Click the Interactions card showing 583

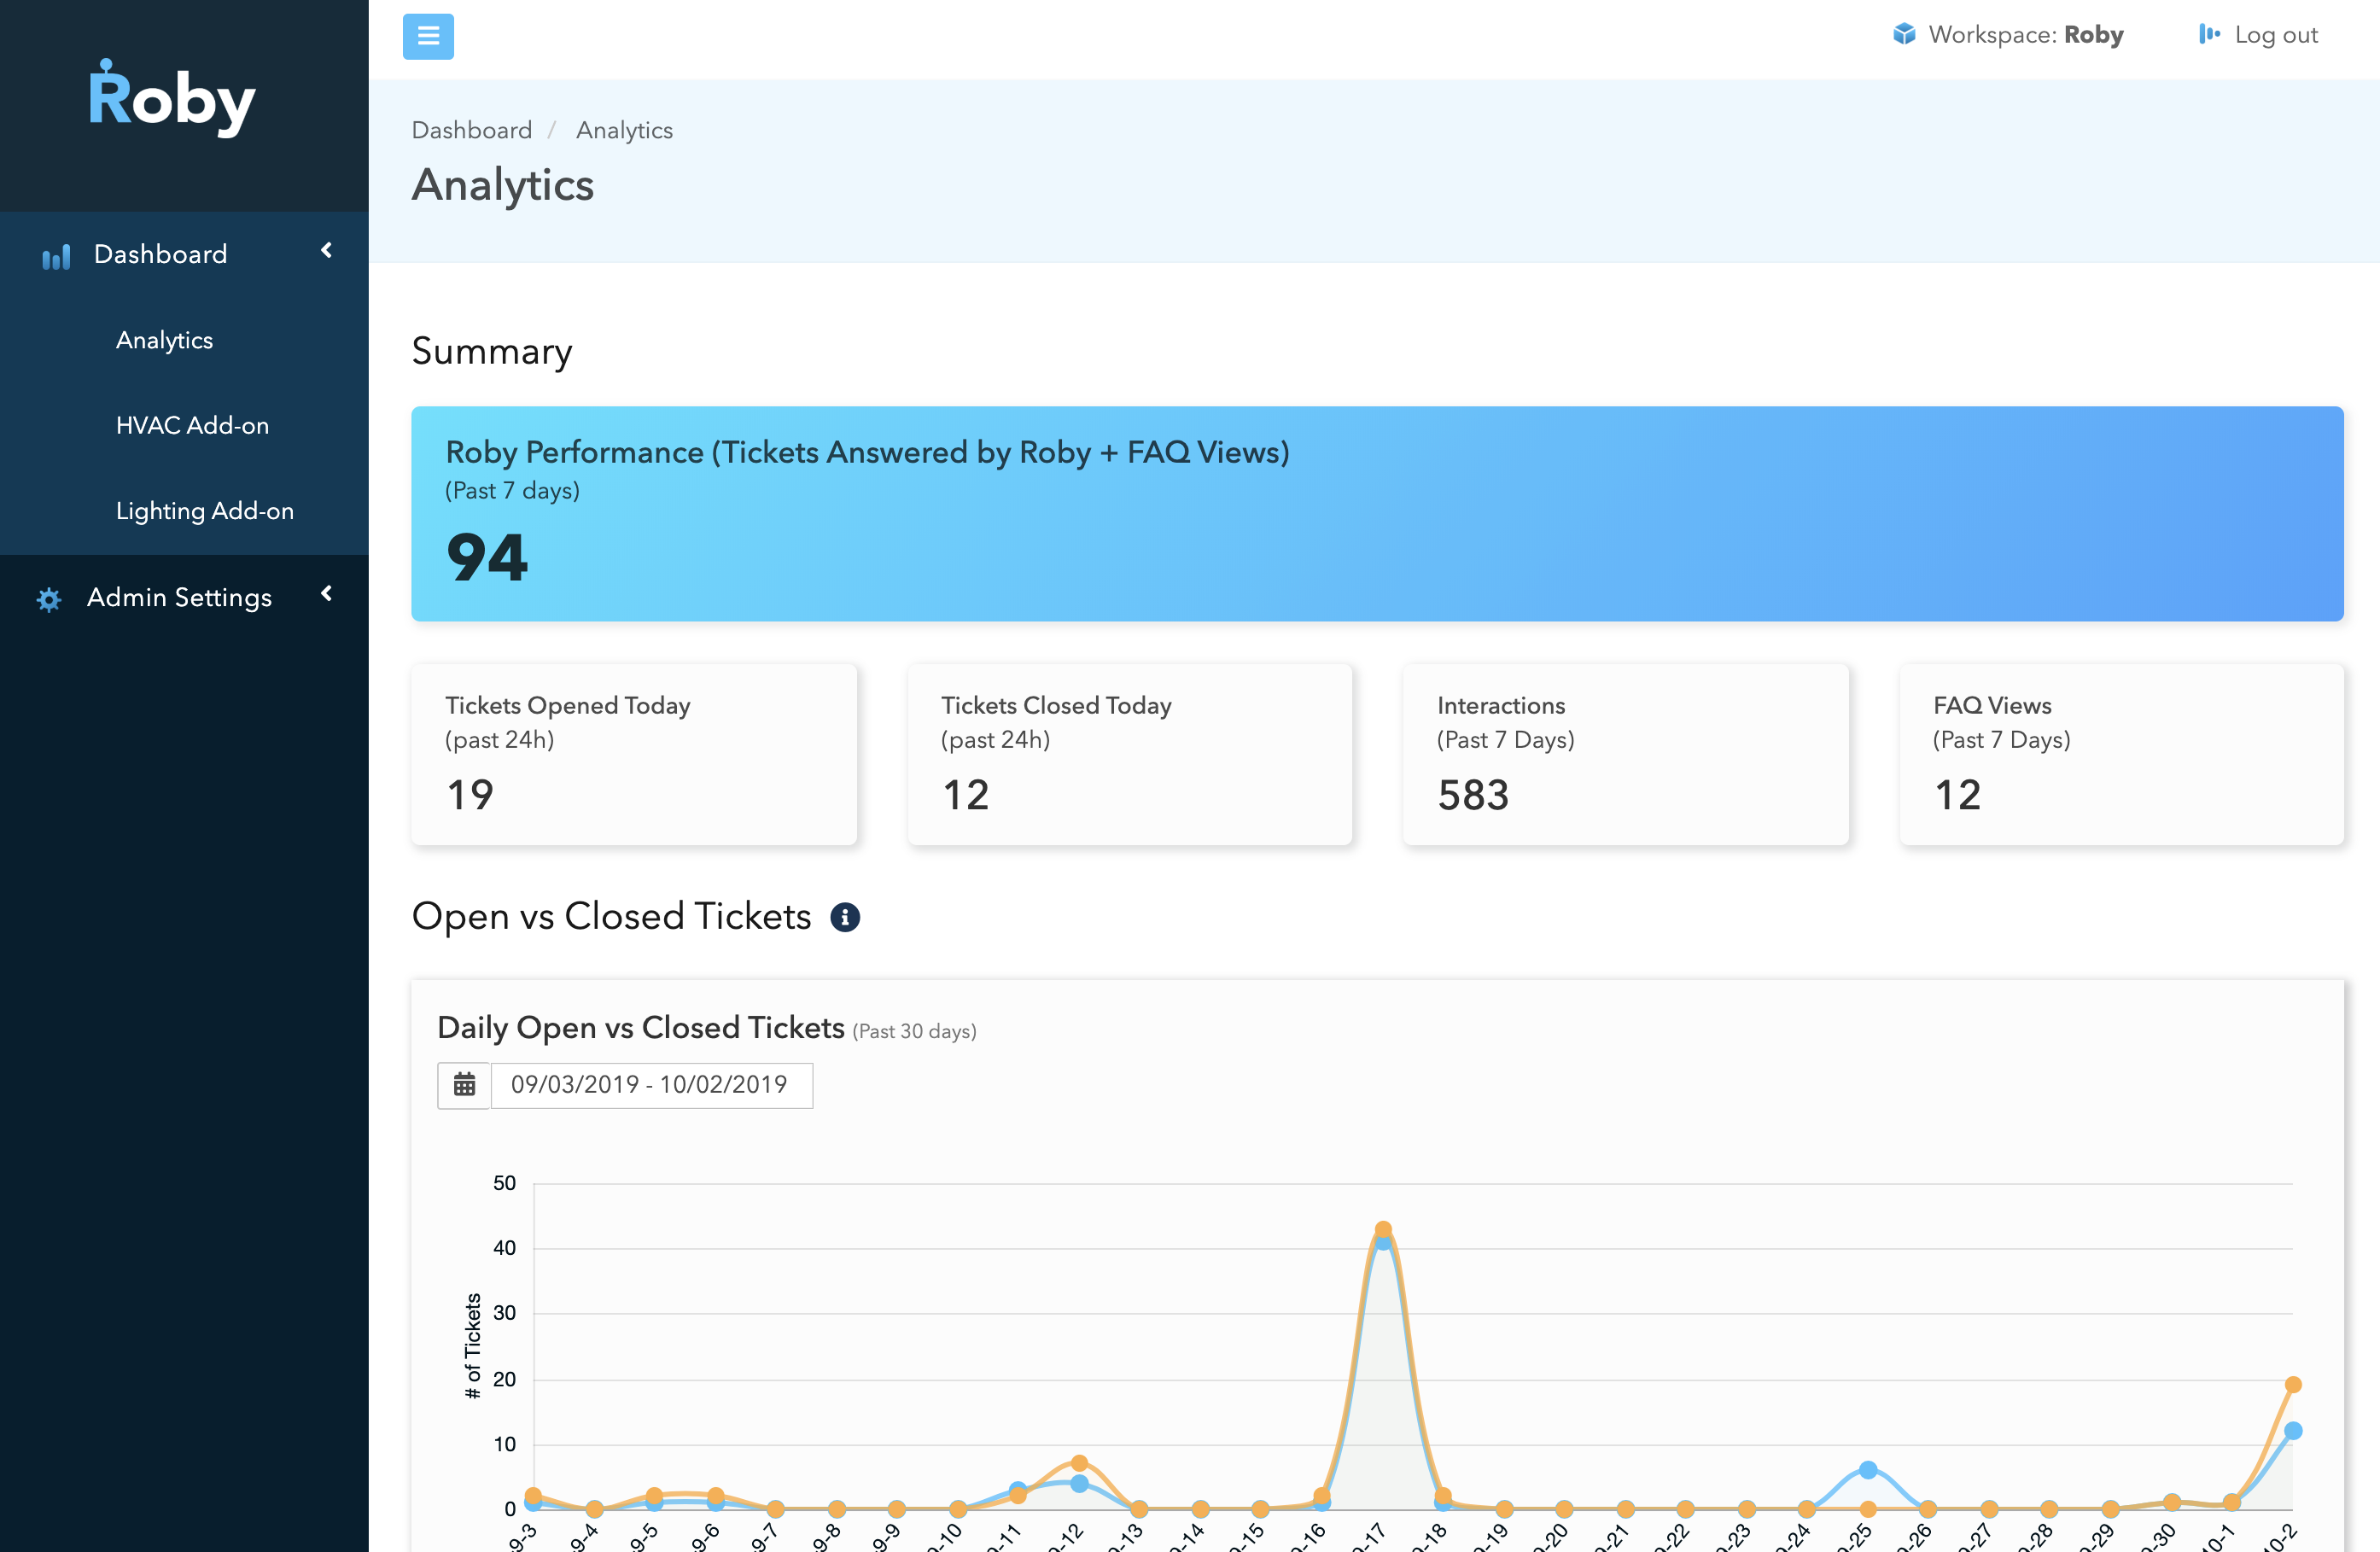1626,754
